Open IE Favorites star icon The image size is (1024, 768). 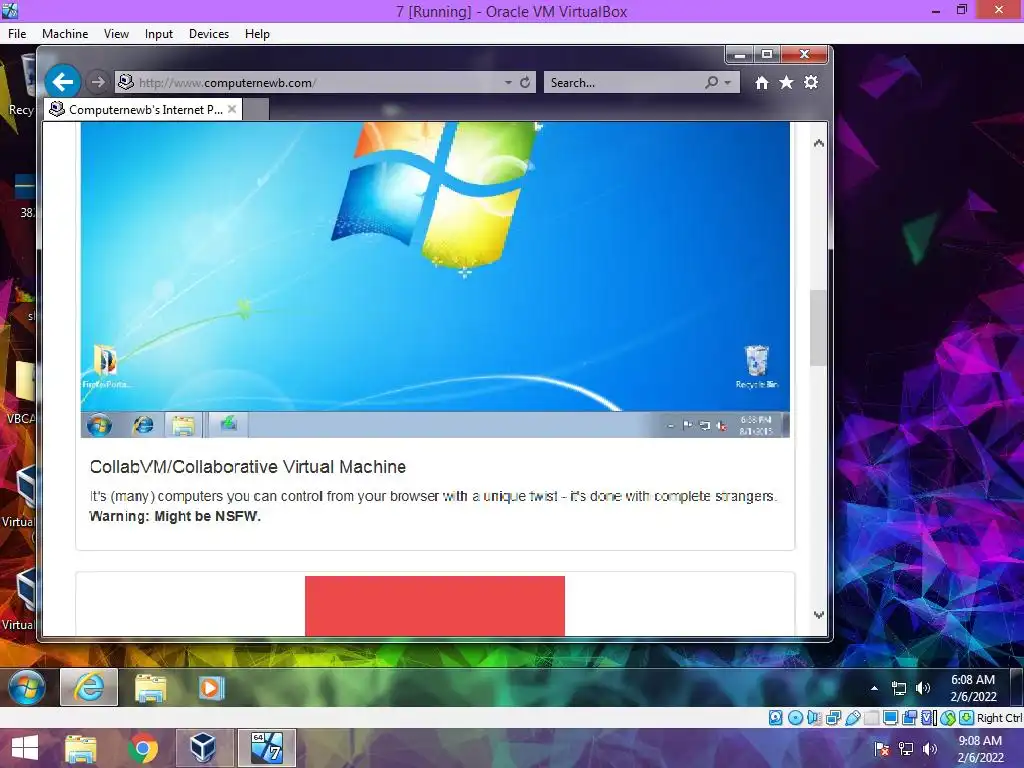pos(786,83)
